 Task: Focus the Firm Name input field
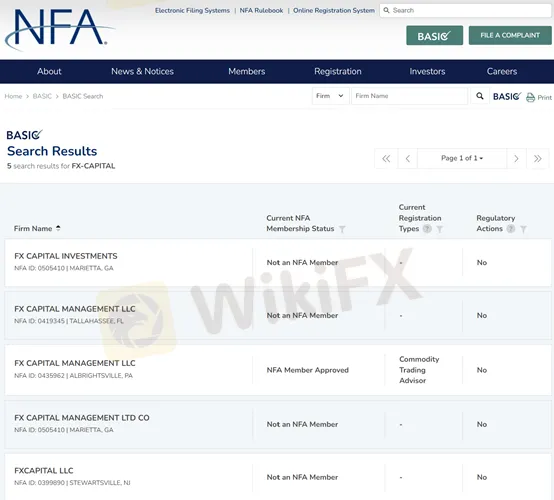[409, 96]
